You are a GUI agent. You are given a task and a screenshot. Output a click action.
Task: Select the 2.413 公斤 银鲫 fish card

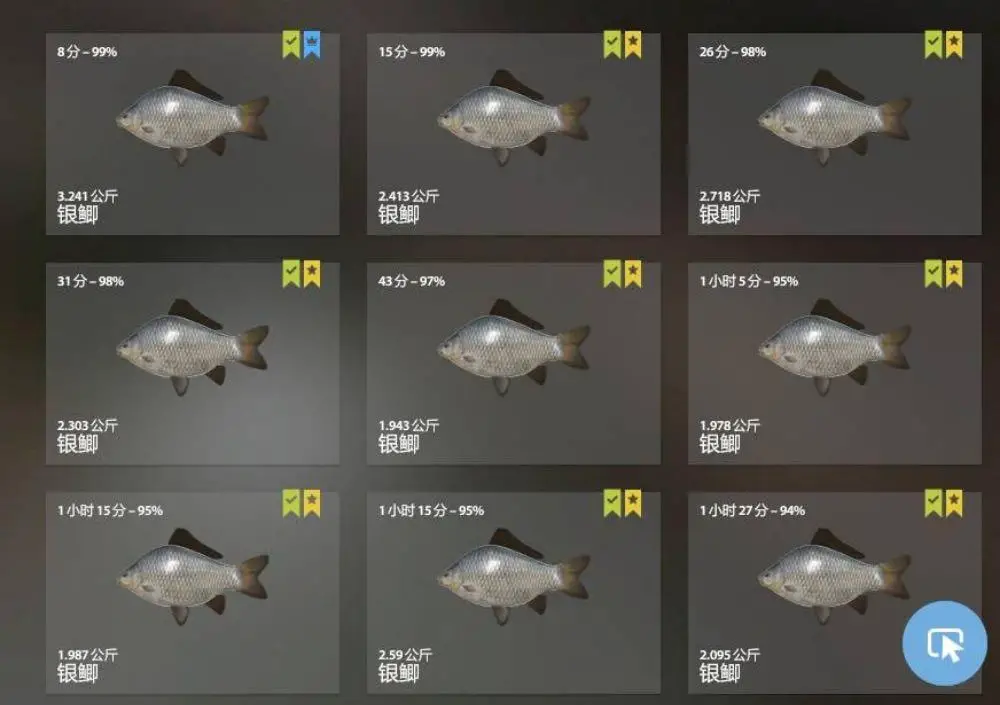(513, 134)
